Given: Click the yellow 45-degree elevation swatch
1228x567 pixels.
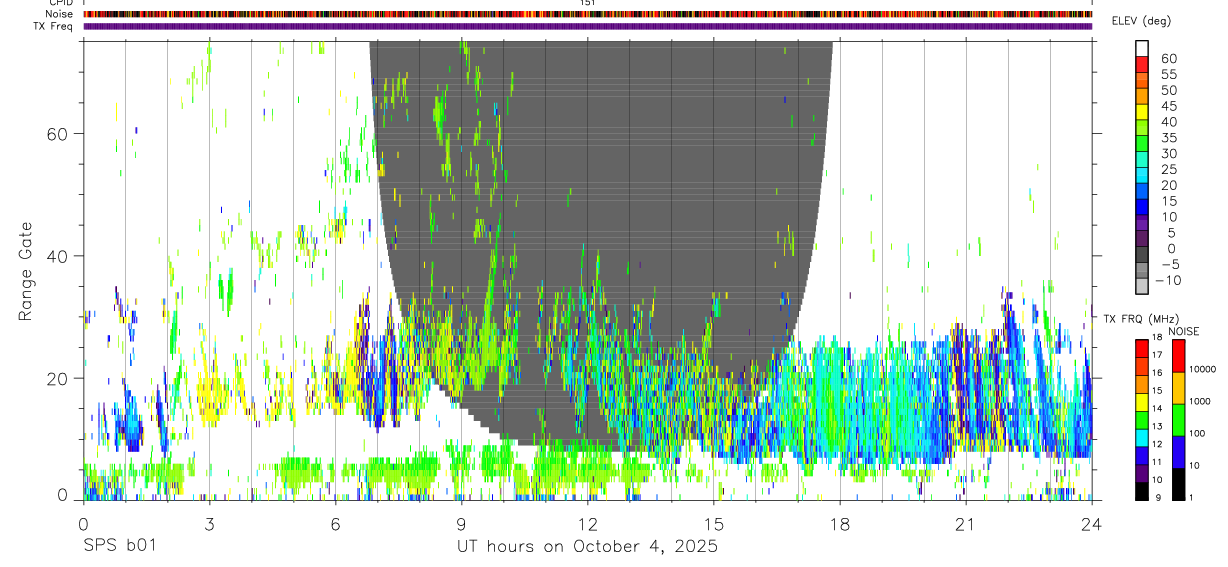Looking at the screenshot, I should coord(1142,113).
